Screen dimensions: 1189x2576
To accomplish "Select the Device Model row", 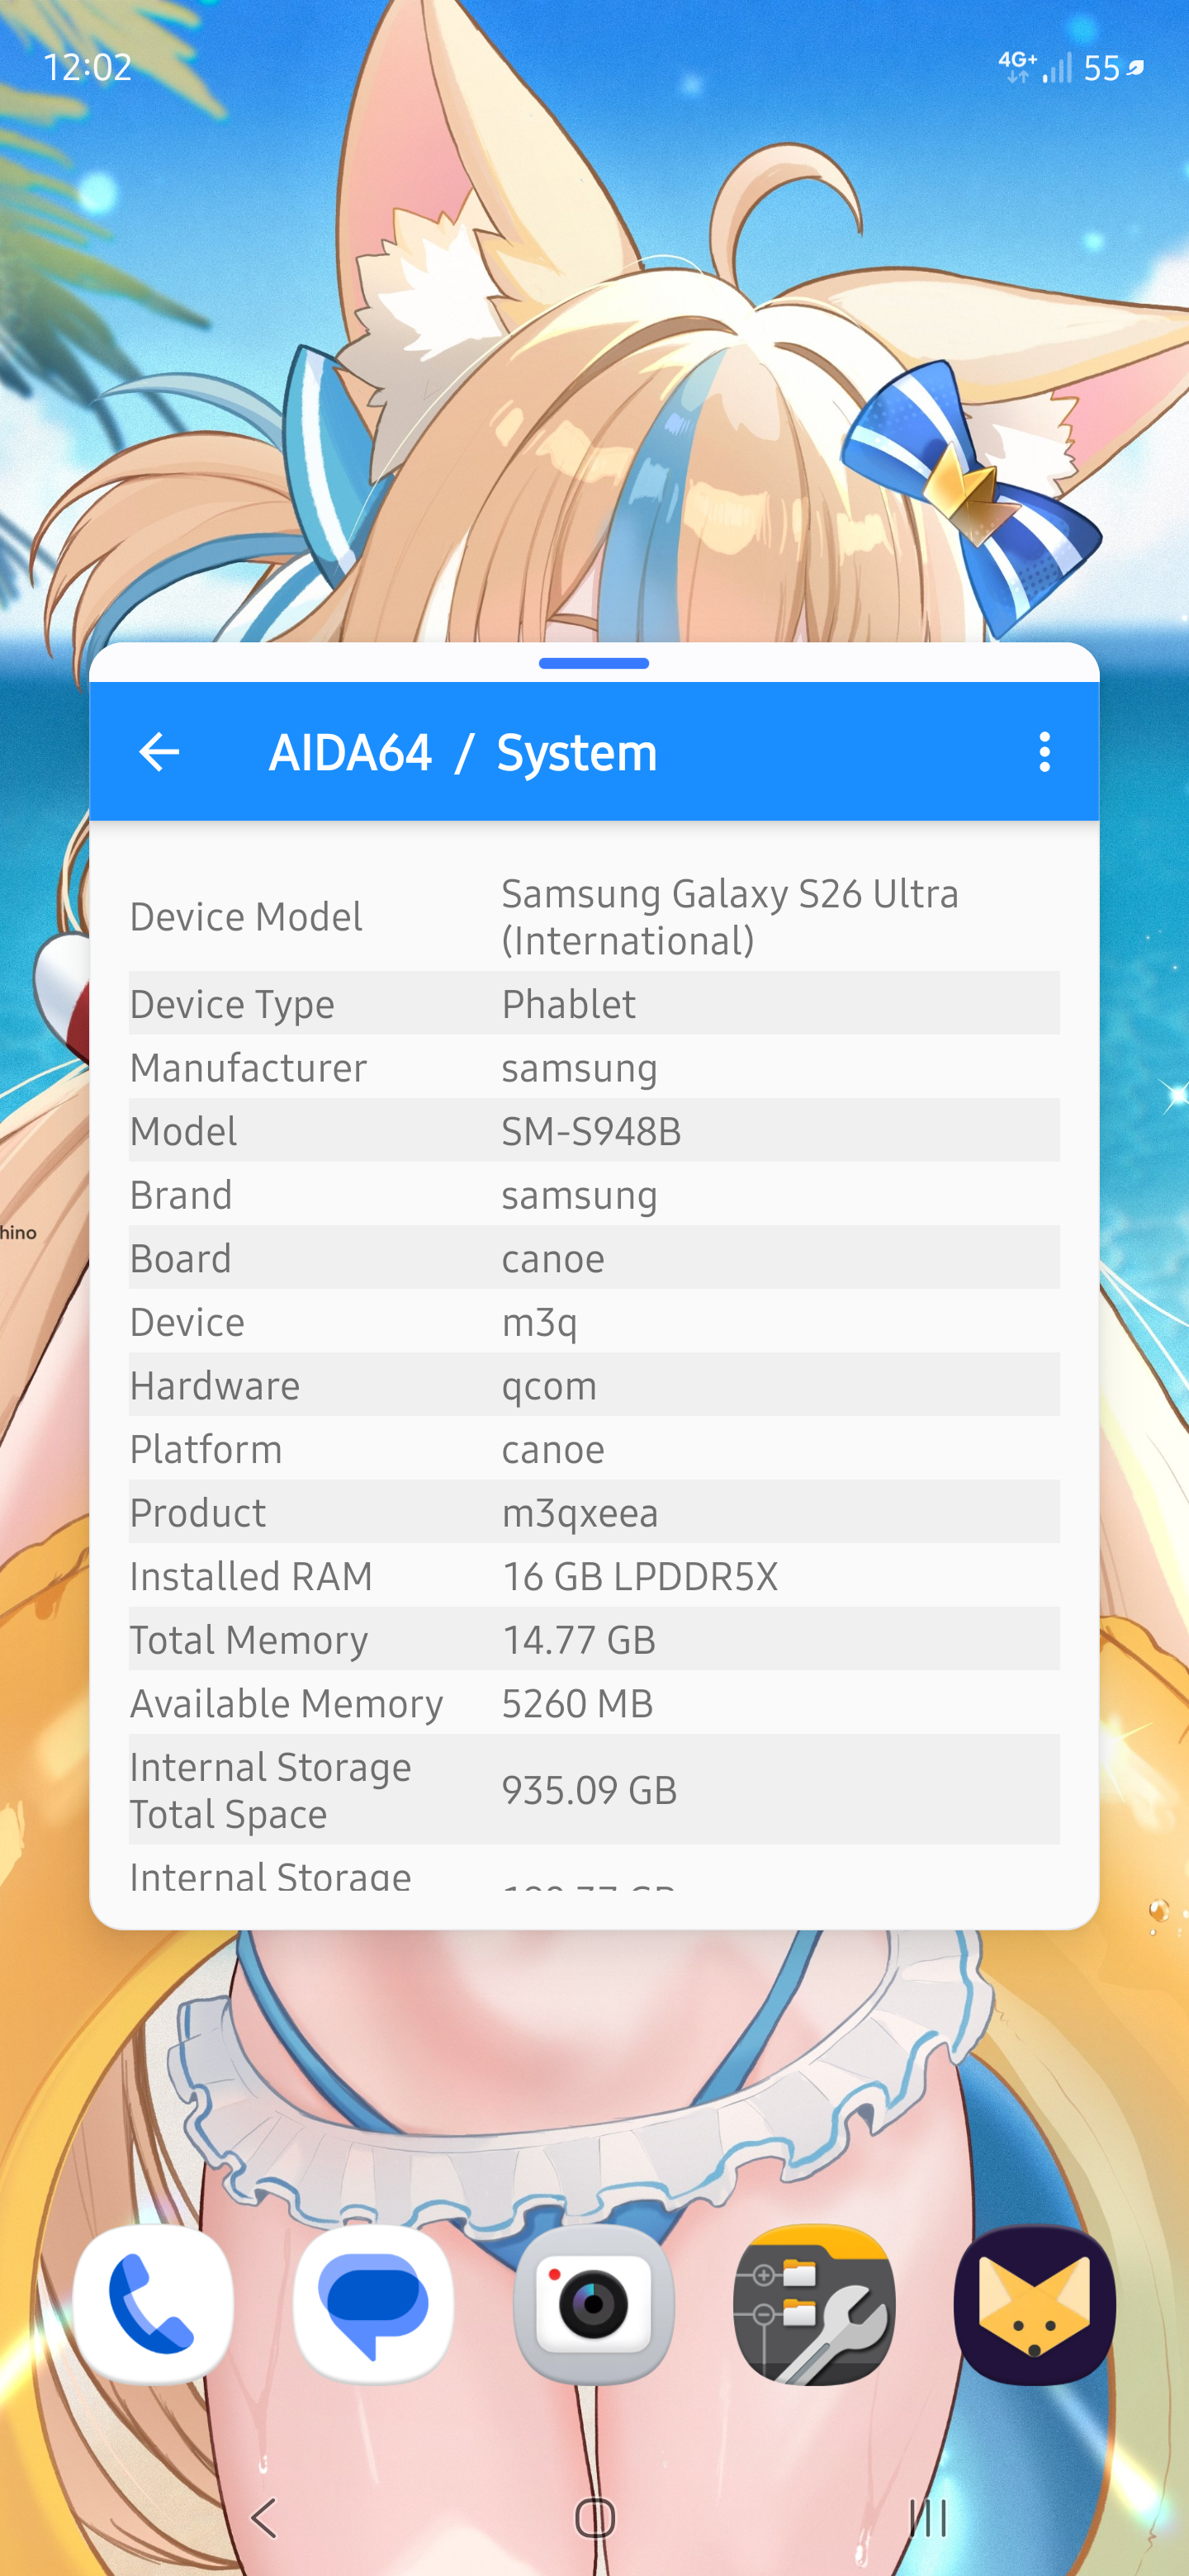I will [x=594, y=917].
